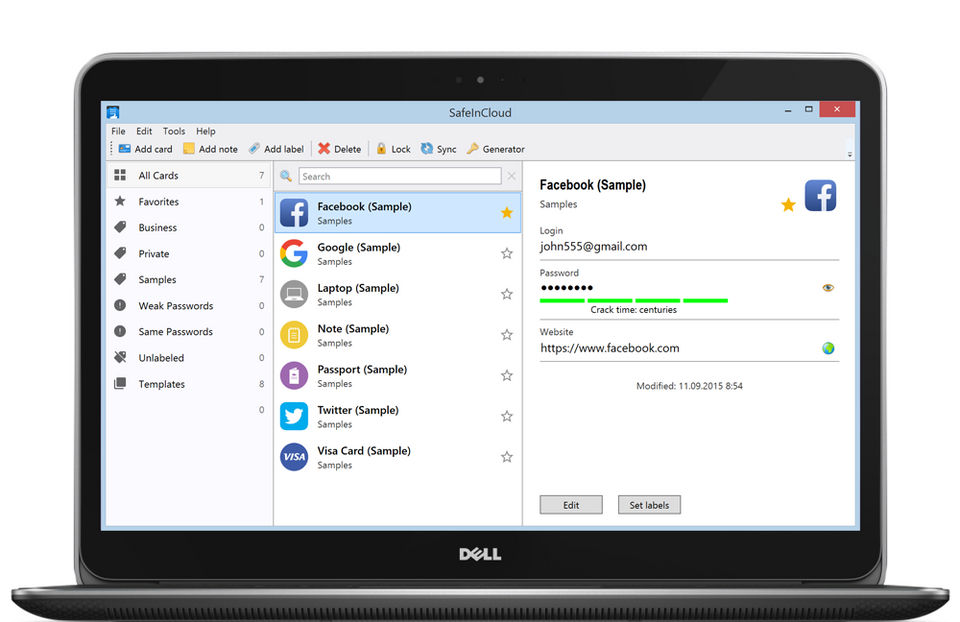Select the Templates sidebar row
This screenshot has width=960, height=622.
189,384
